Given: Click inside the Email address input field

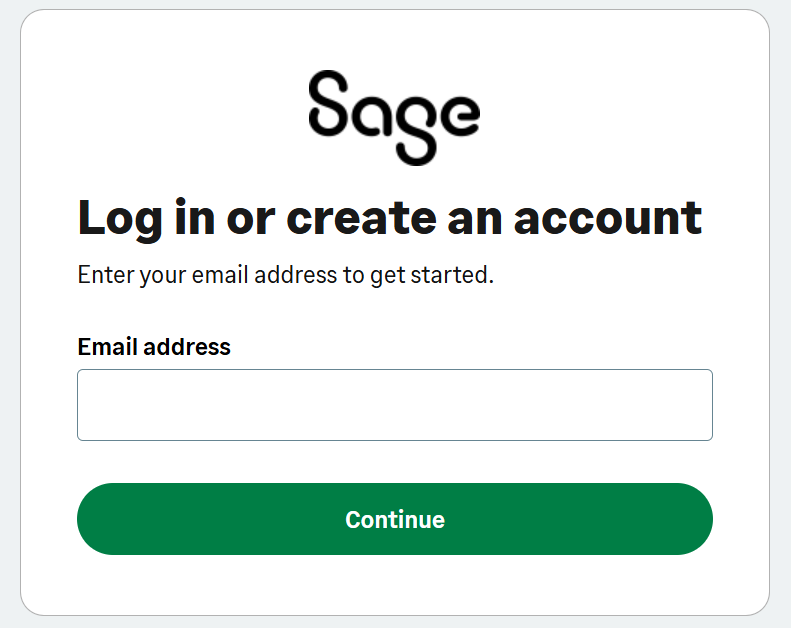Looking at the screenshot, I should [x=394, y=405].
